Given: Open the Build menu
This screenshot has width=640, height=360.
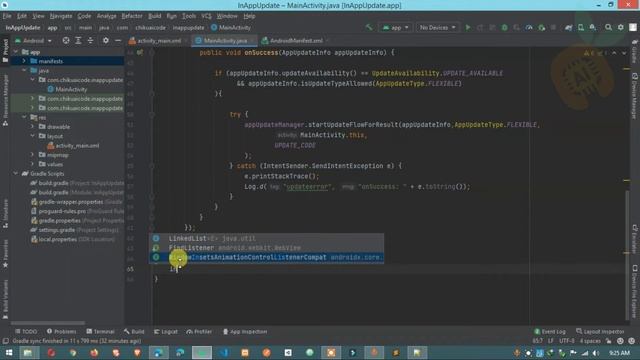Looking at the screenshot, I should (154, 16).
